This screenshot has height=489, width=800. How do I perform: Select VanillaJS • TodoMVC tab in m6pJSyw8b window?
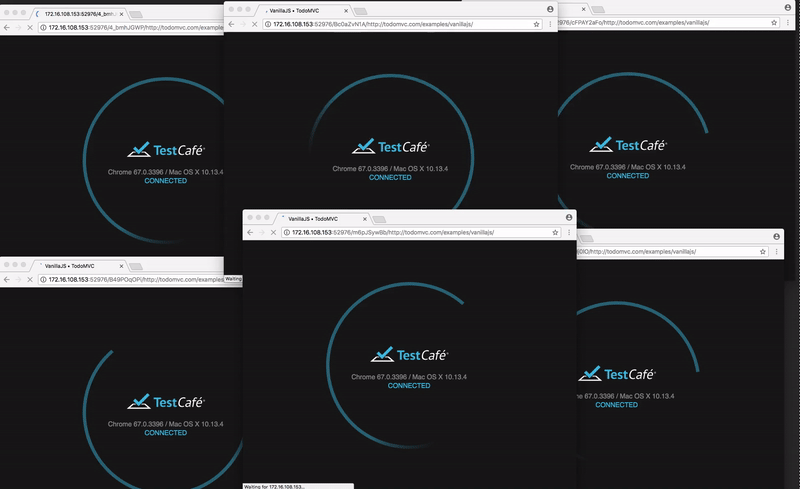[323, 218]
